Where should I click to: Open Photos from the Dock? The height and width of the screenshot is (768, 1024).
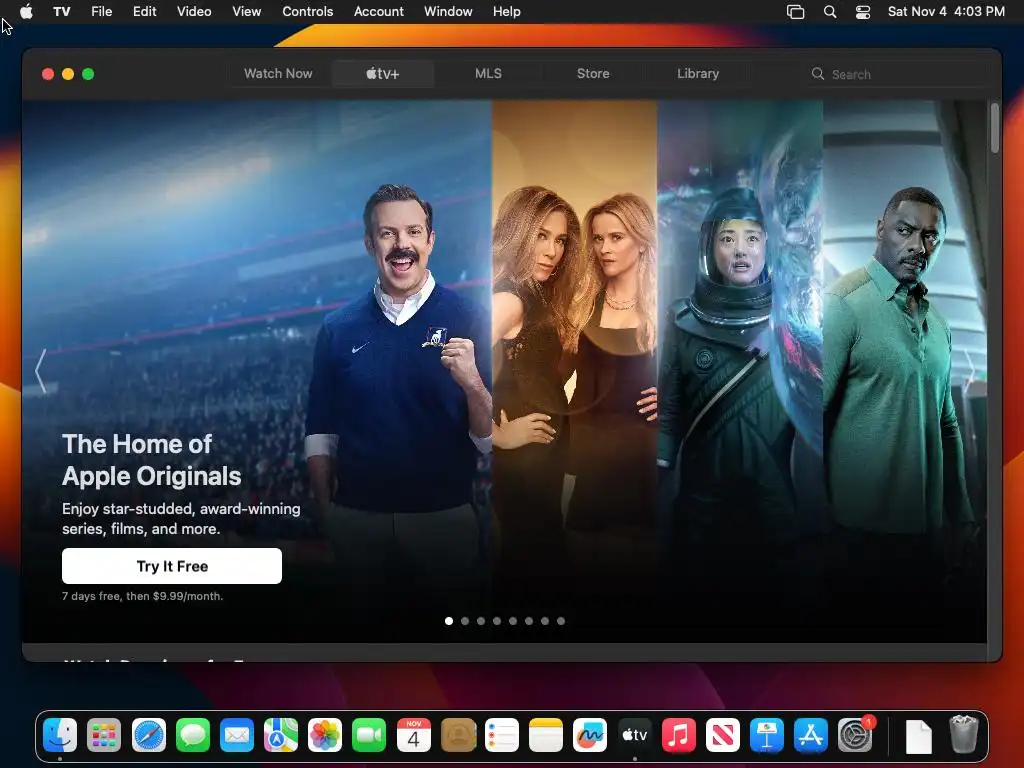click(x=325, y=735)
